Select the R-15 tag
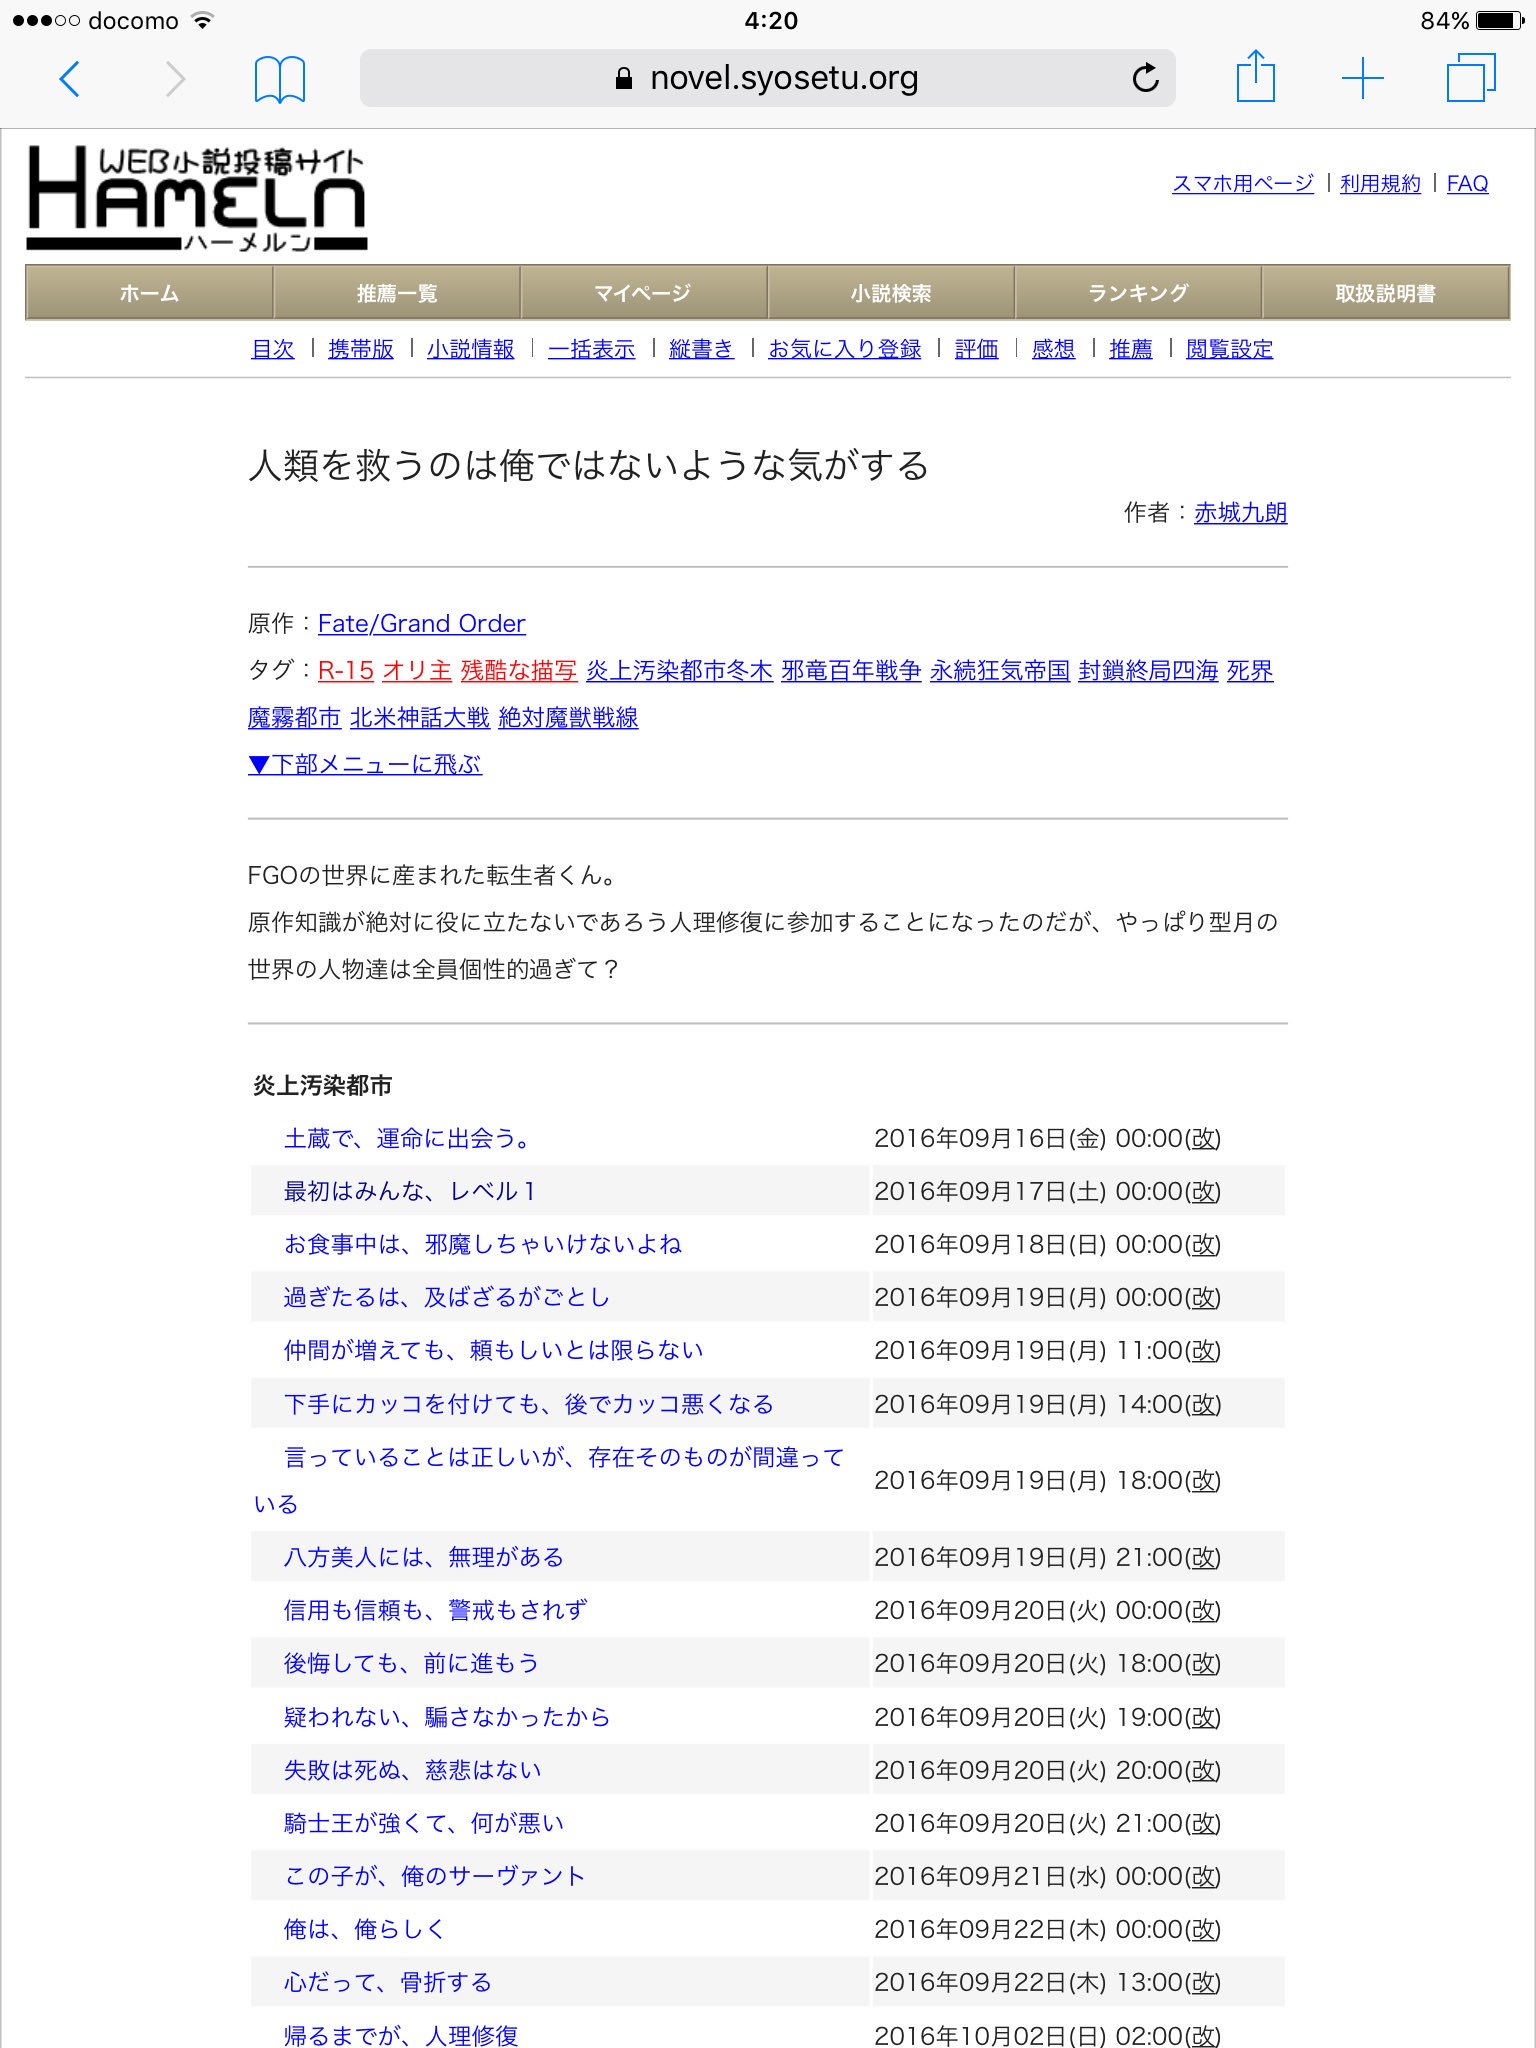 click(x=346, y=671)
